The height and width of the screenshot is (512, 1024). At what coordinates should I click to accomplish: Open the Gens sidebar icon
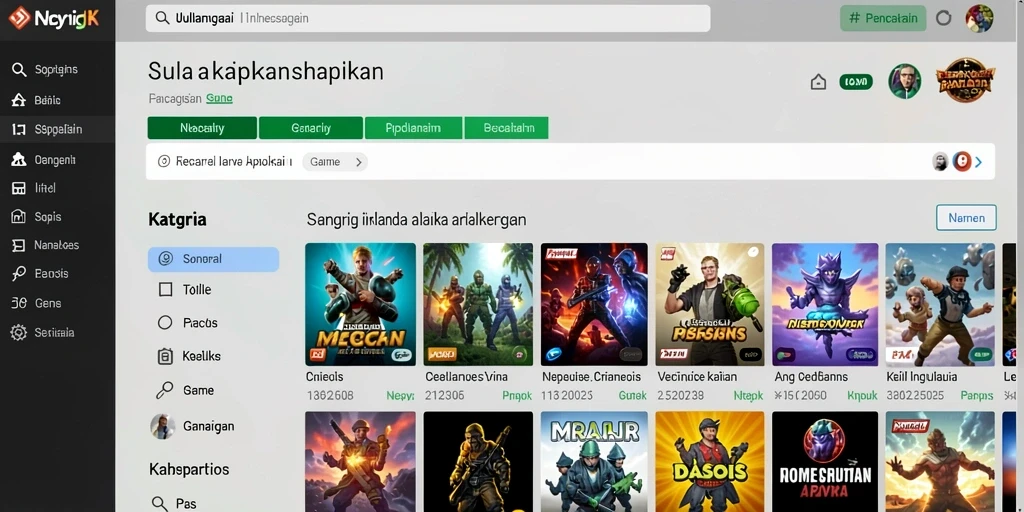tap(19, 303)
